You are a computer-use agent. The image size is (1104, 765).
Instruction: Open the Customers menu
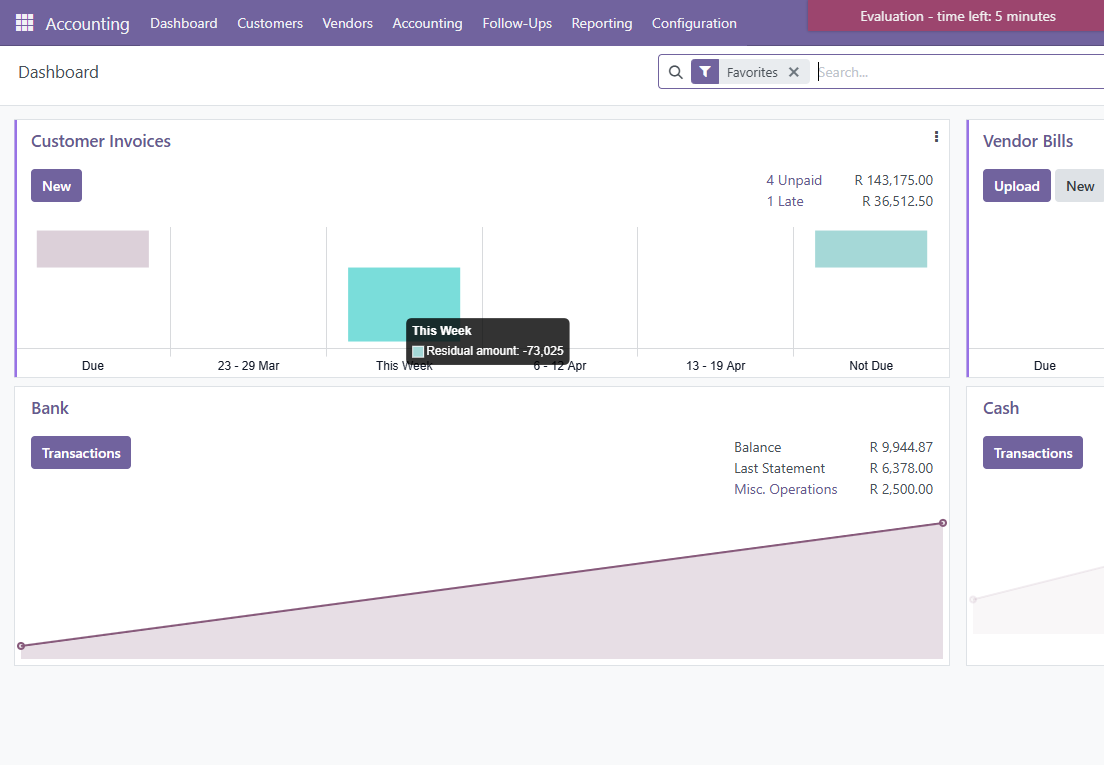pos(270,23)
